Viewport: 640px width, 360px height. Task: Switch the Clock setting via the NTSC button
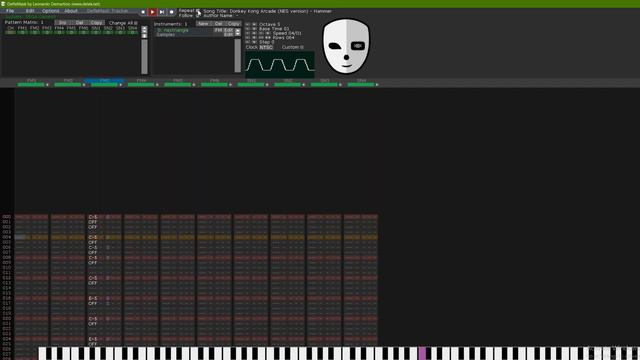pyautogui.click(x=266, y=47)
